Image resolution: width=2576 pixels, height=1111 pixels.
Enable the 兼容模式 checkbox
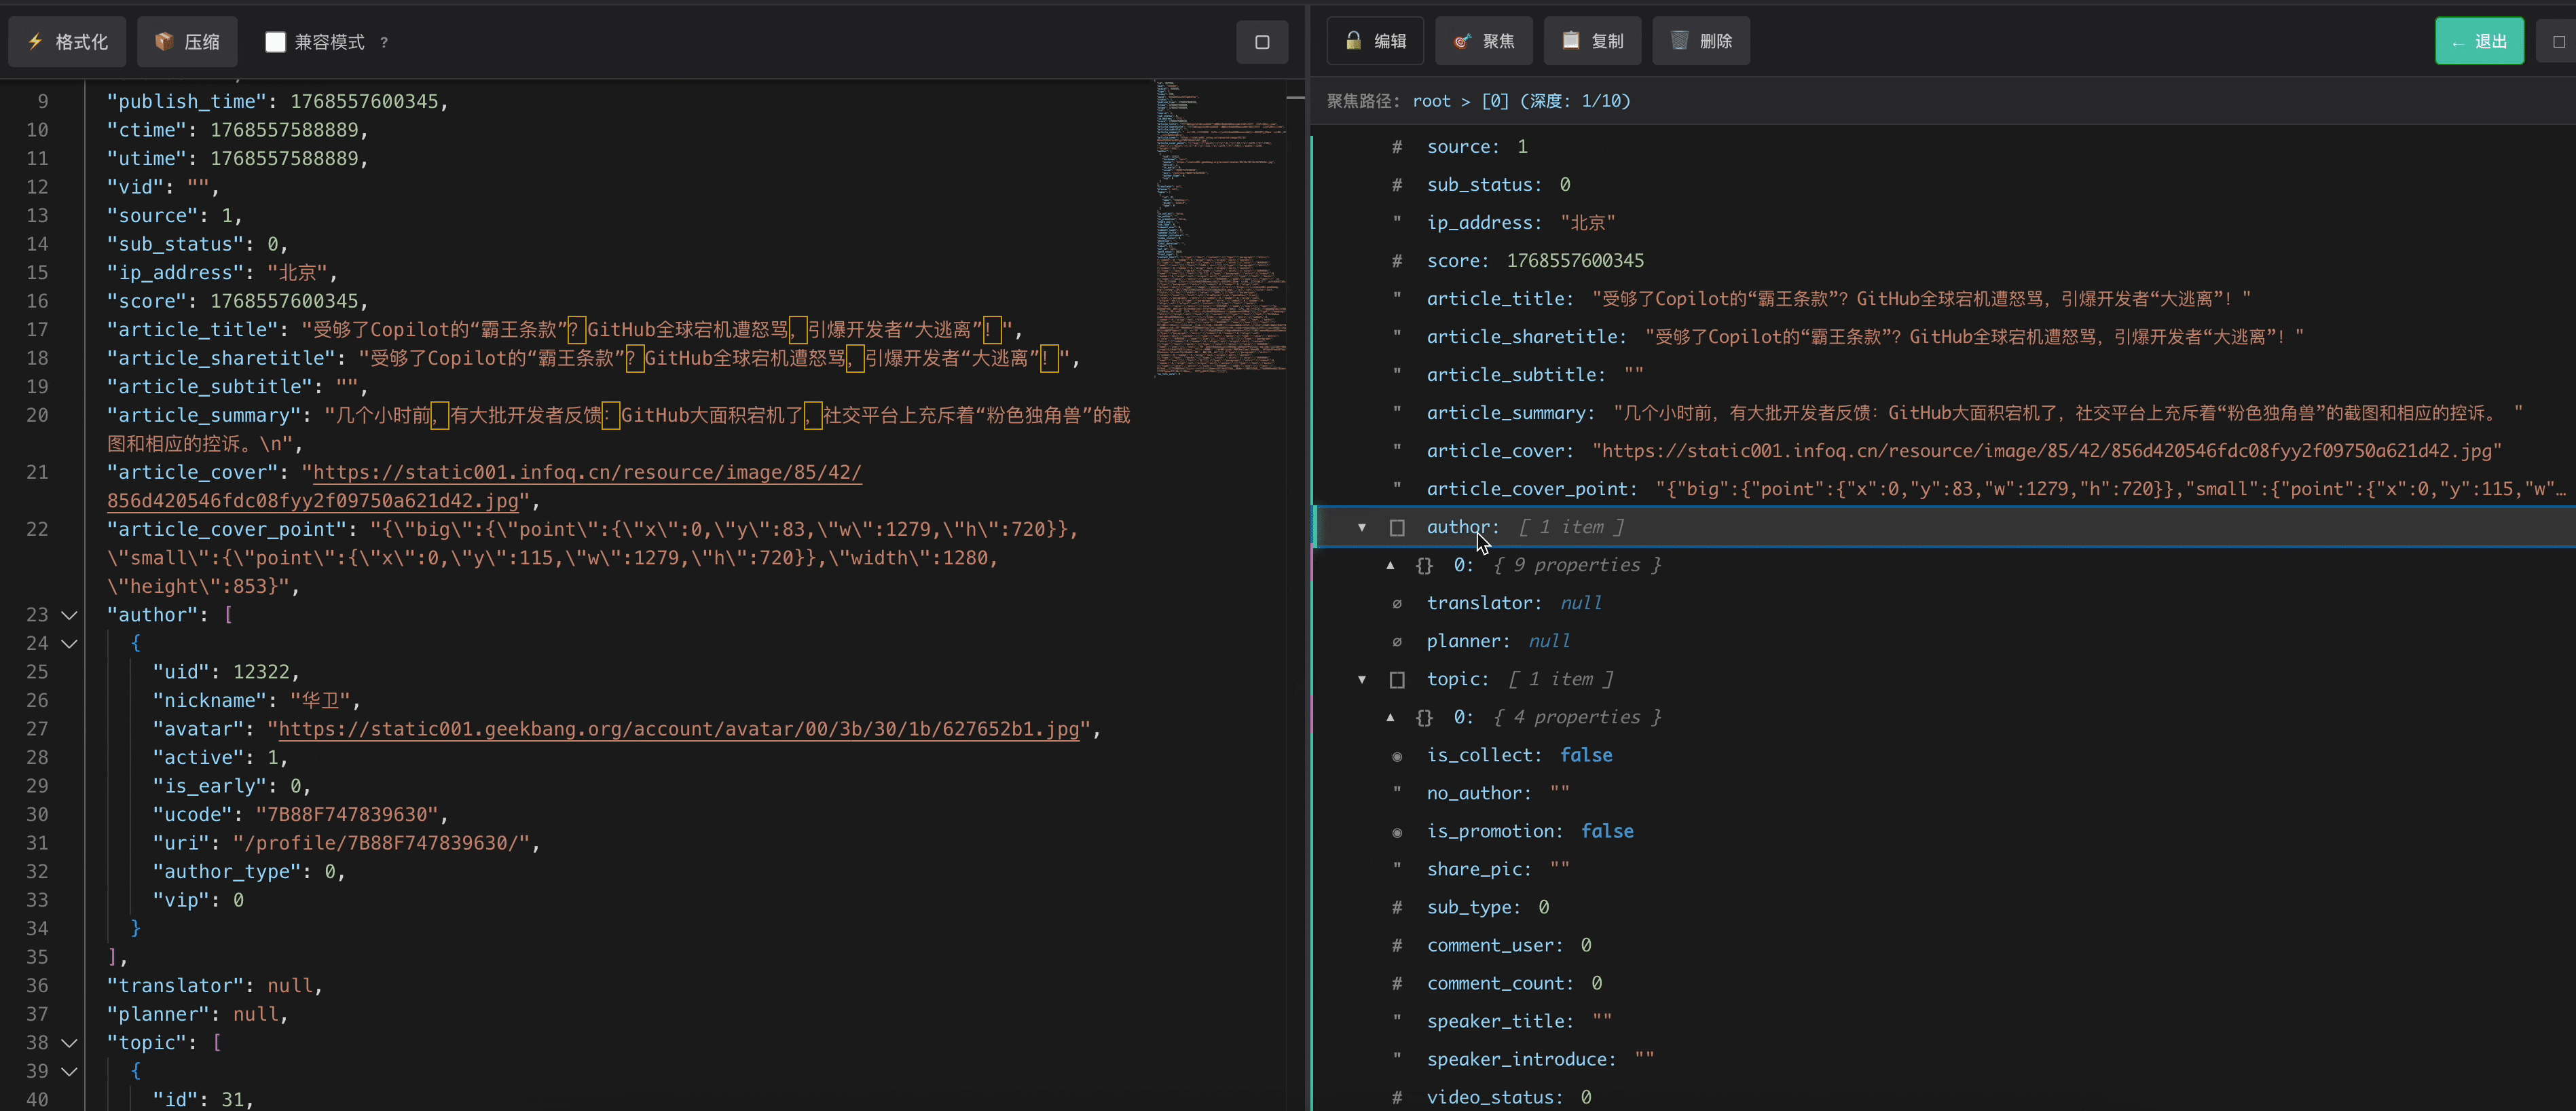pos(275,42)
